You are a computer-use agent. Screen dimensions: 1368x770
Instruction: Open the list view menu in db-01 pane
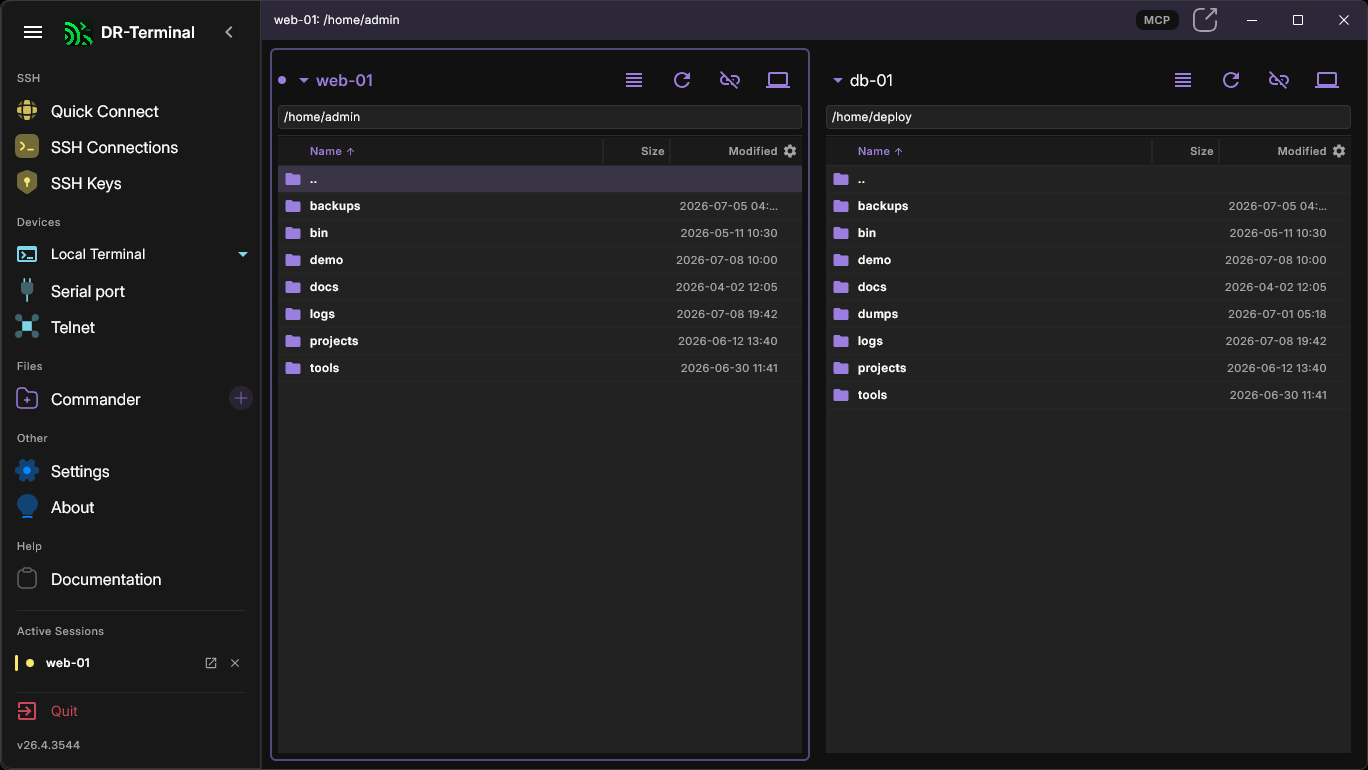click(1183, 80)
